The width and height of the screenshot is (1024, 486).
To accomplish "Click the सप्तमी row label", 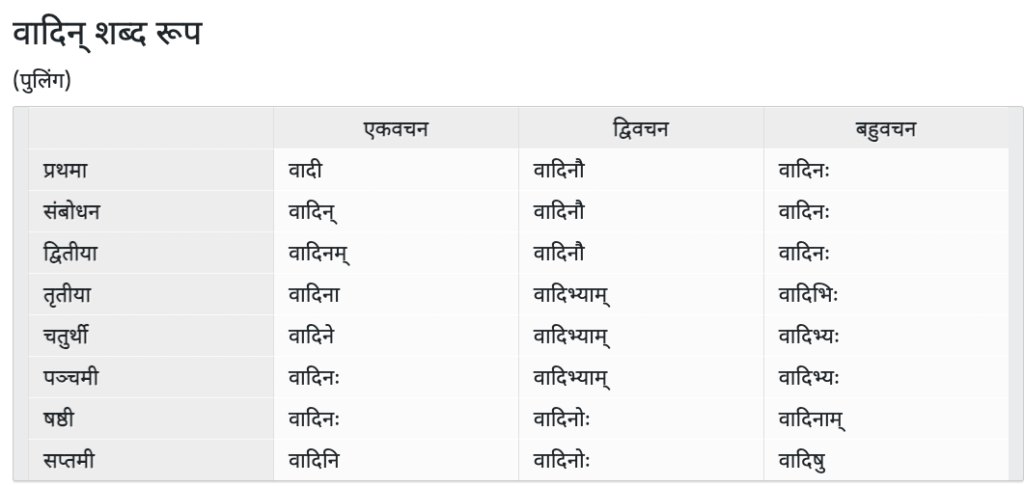I will (x=68, y=461).
